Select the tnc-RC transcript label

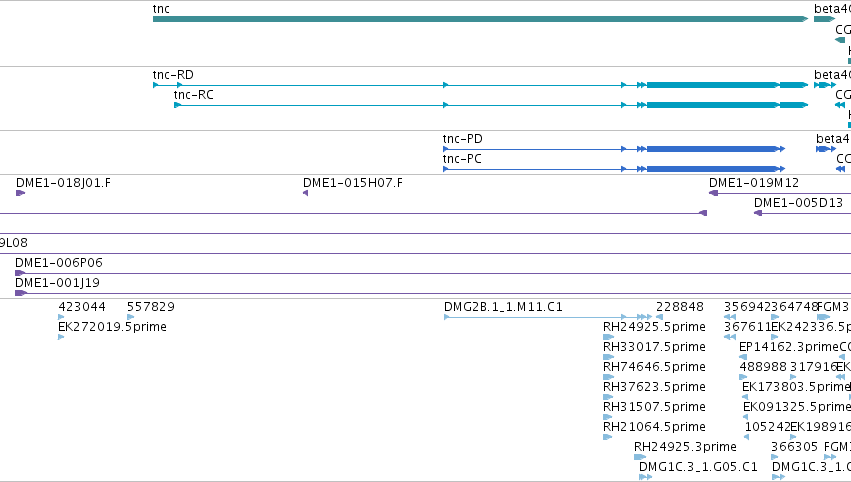tap(194, 94)
